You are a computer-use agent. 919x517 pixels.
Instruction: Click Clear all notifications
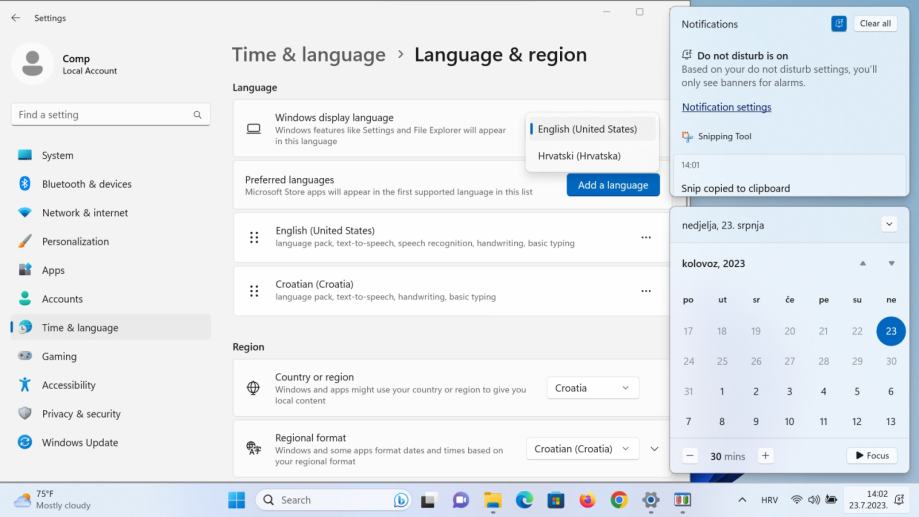(875, 23)
